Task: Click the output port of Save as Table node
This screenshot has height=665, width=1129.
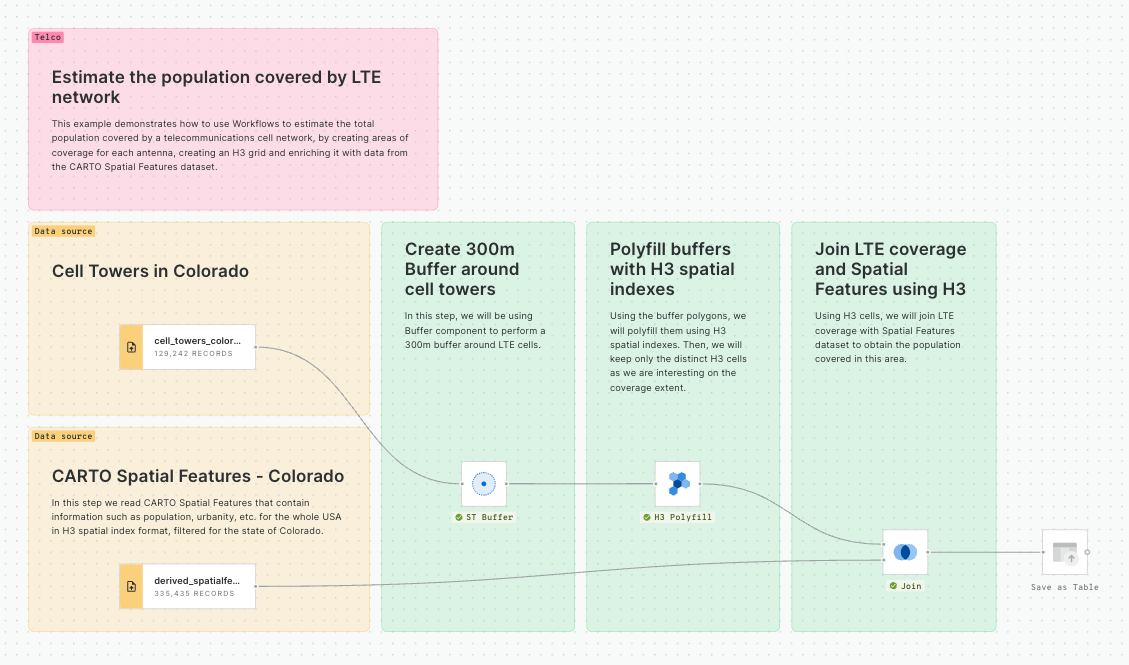Action: [1087, 553]
